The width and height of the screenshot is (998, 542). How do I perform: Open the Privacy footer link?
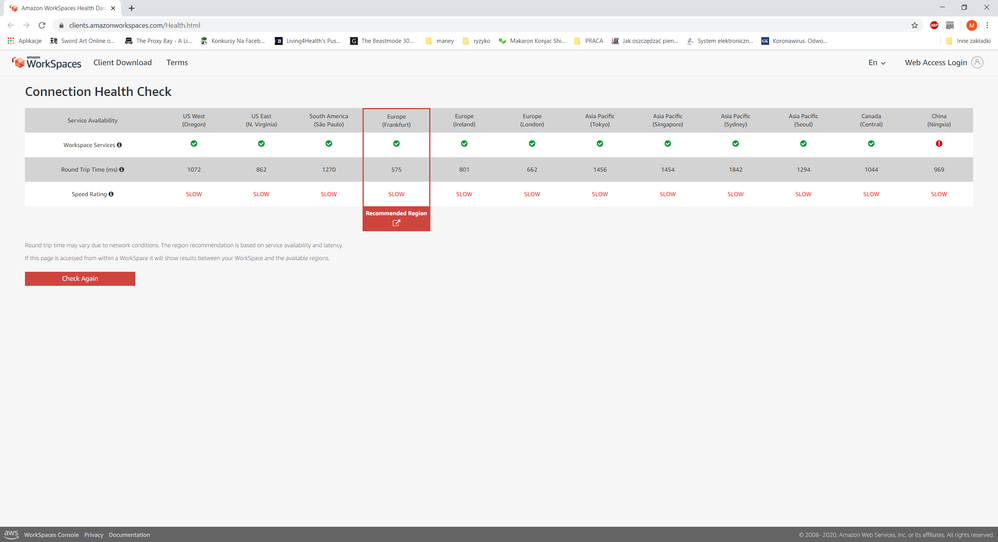(94, 535)
